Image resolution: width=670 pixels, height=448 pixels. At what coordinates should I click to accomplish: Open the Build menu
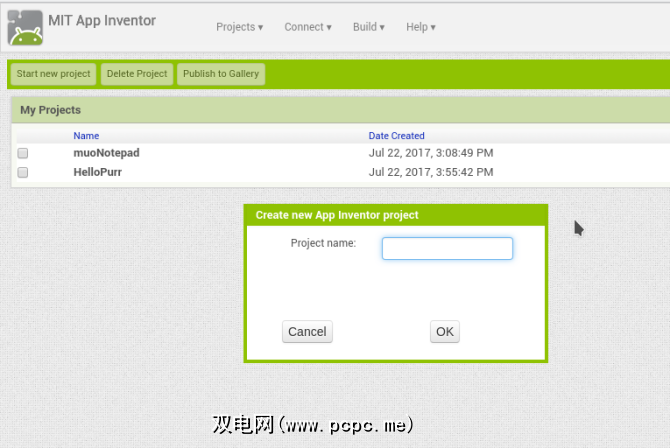coord(368,27)
